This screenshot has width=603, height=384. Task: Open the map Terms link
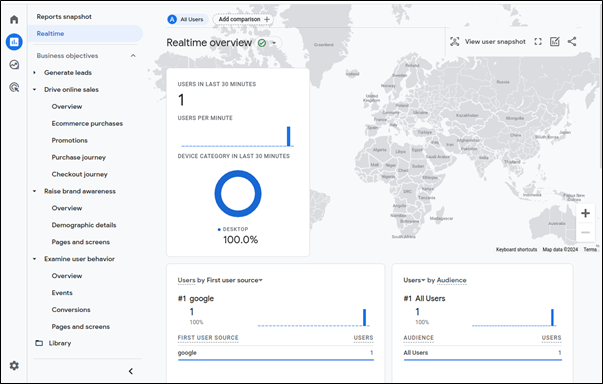tap(590, 249)
